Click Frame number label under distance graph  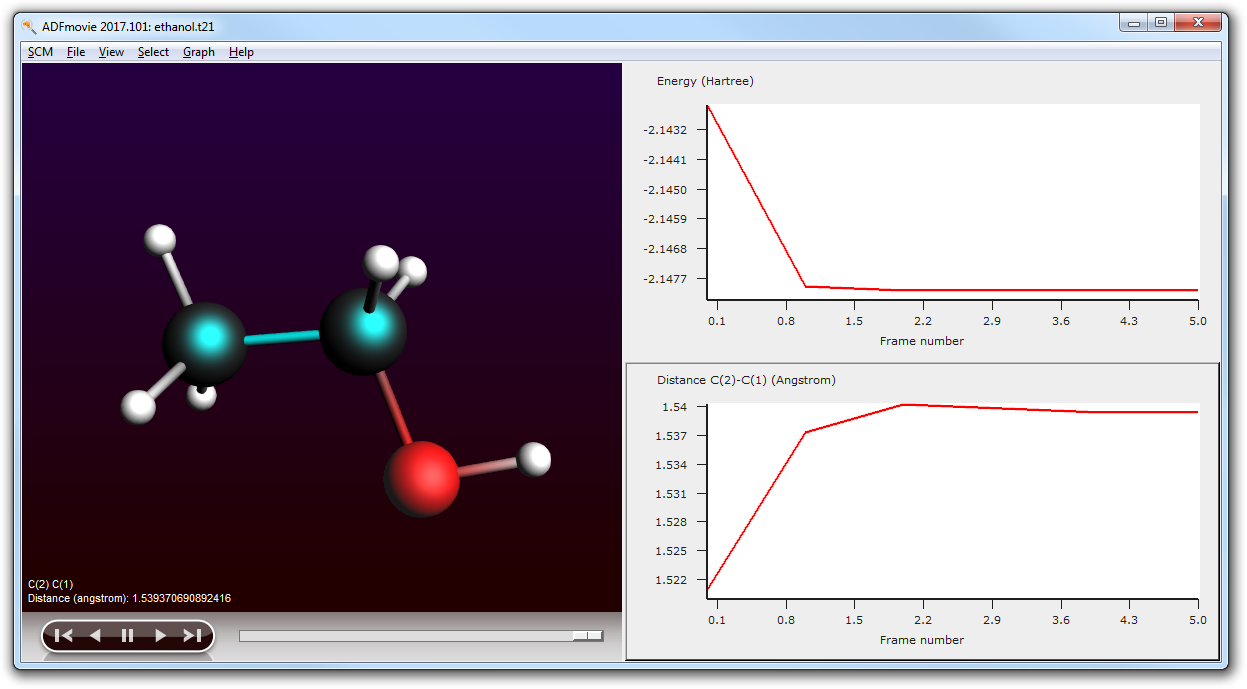coord(922,640)
